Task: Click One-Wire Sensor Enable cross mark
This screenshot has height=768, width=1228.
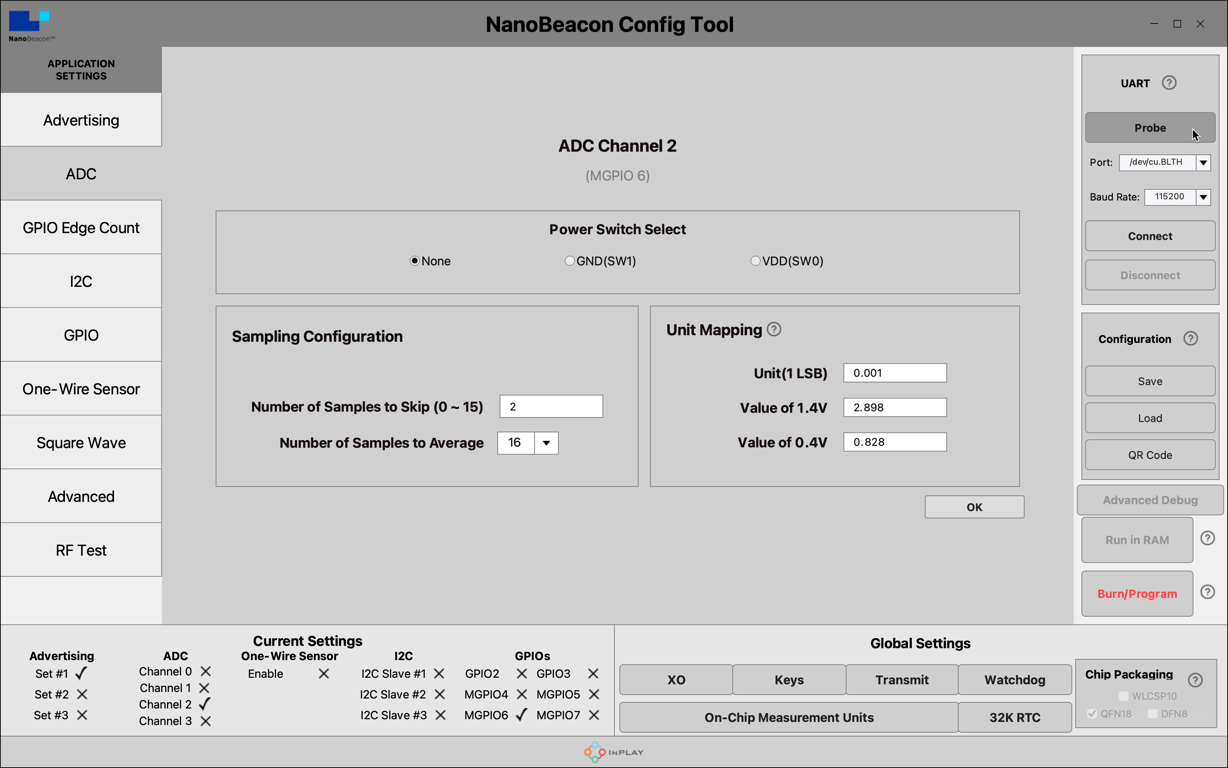Action: (x=323, y=674)
